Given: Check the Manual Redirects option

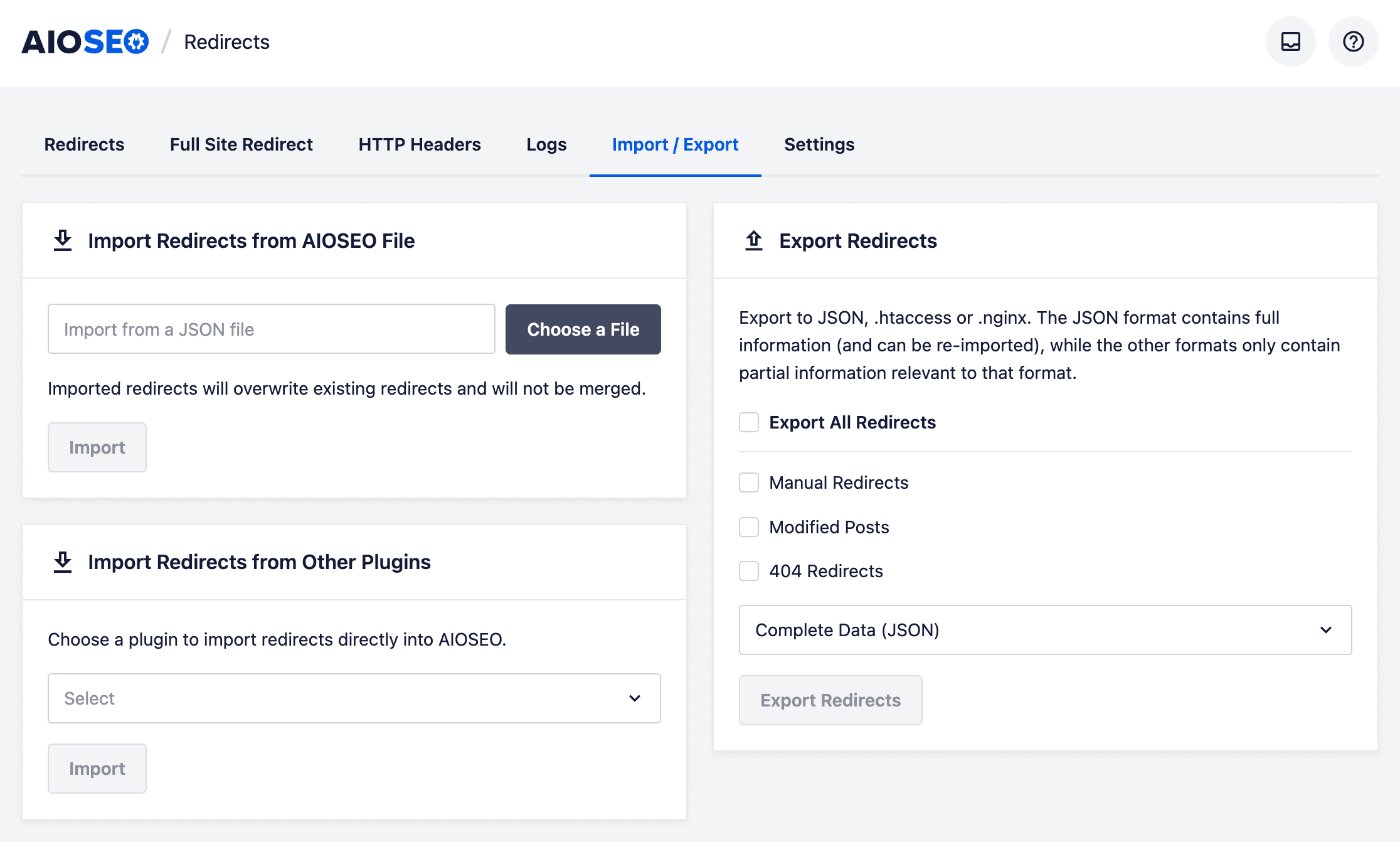Looking at the screenshot, I should (749, 482).
